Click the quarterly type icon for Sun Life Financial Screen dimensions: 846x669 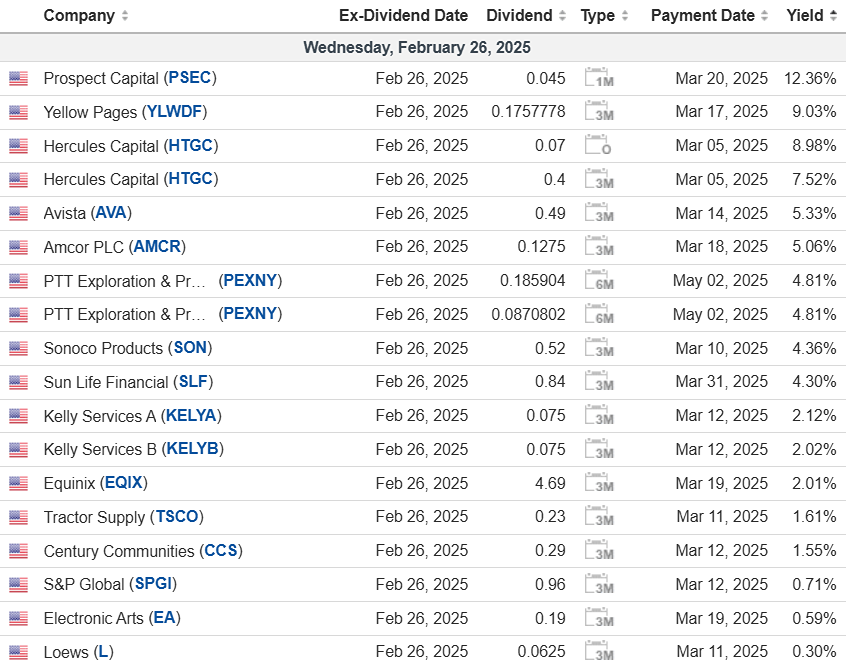tap(598, 382)
